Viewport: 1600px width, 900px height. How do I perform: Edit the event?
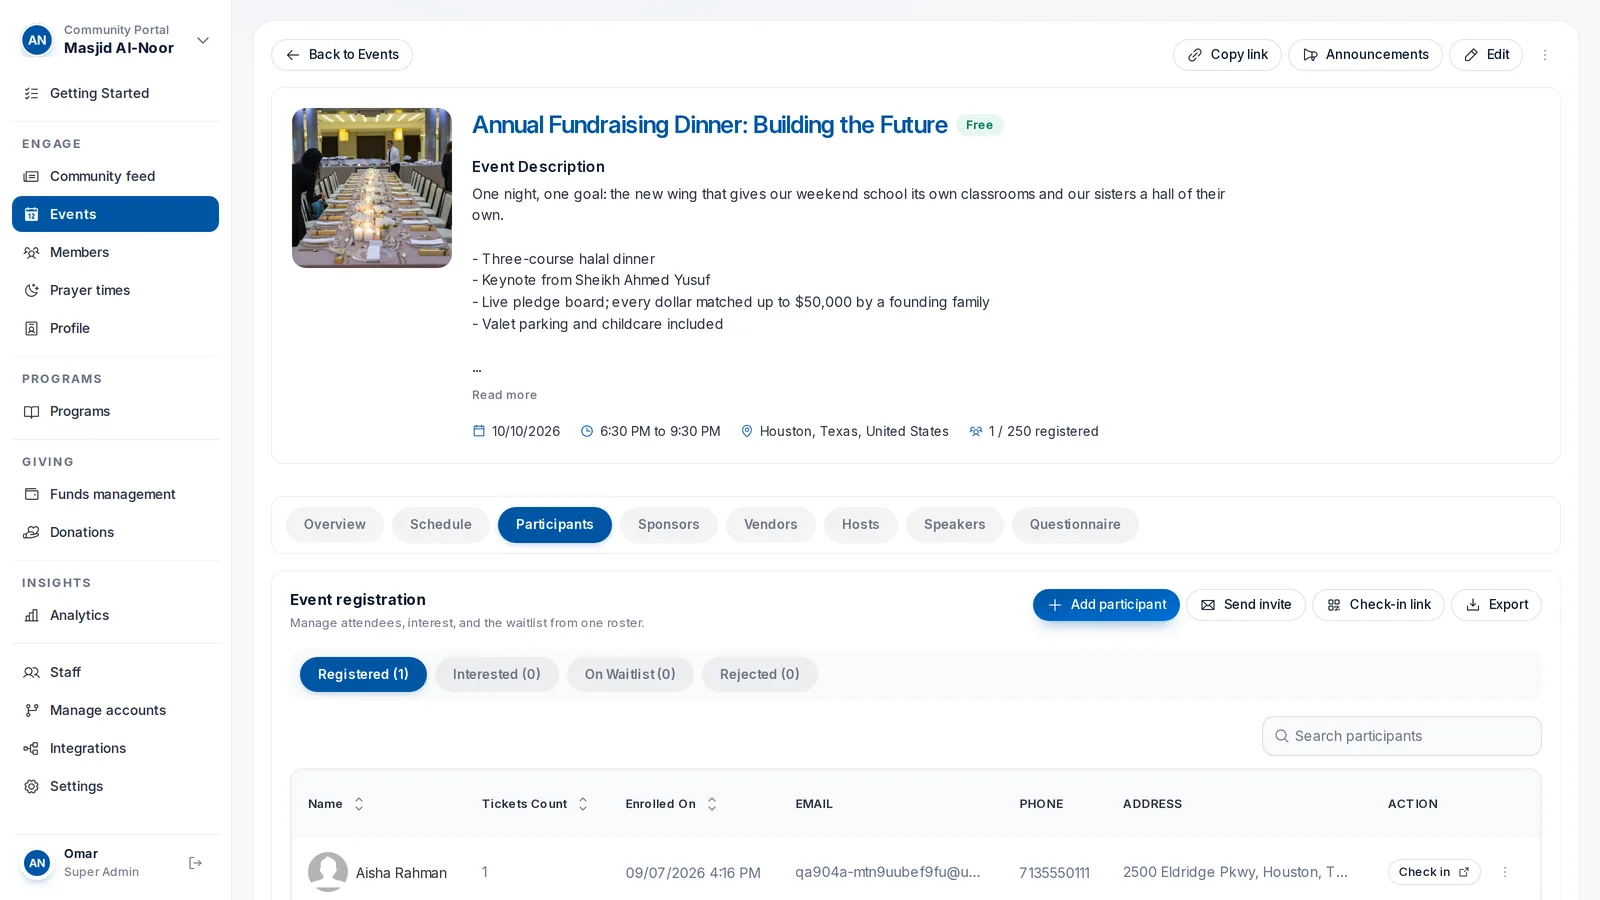(1486, 55)
